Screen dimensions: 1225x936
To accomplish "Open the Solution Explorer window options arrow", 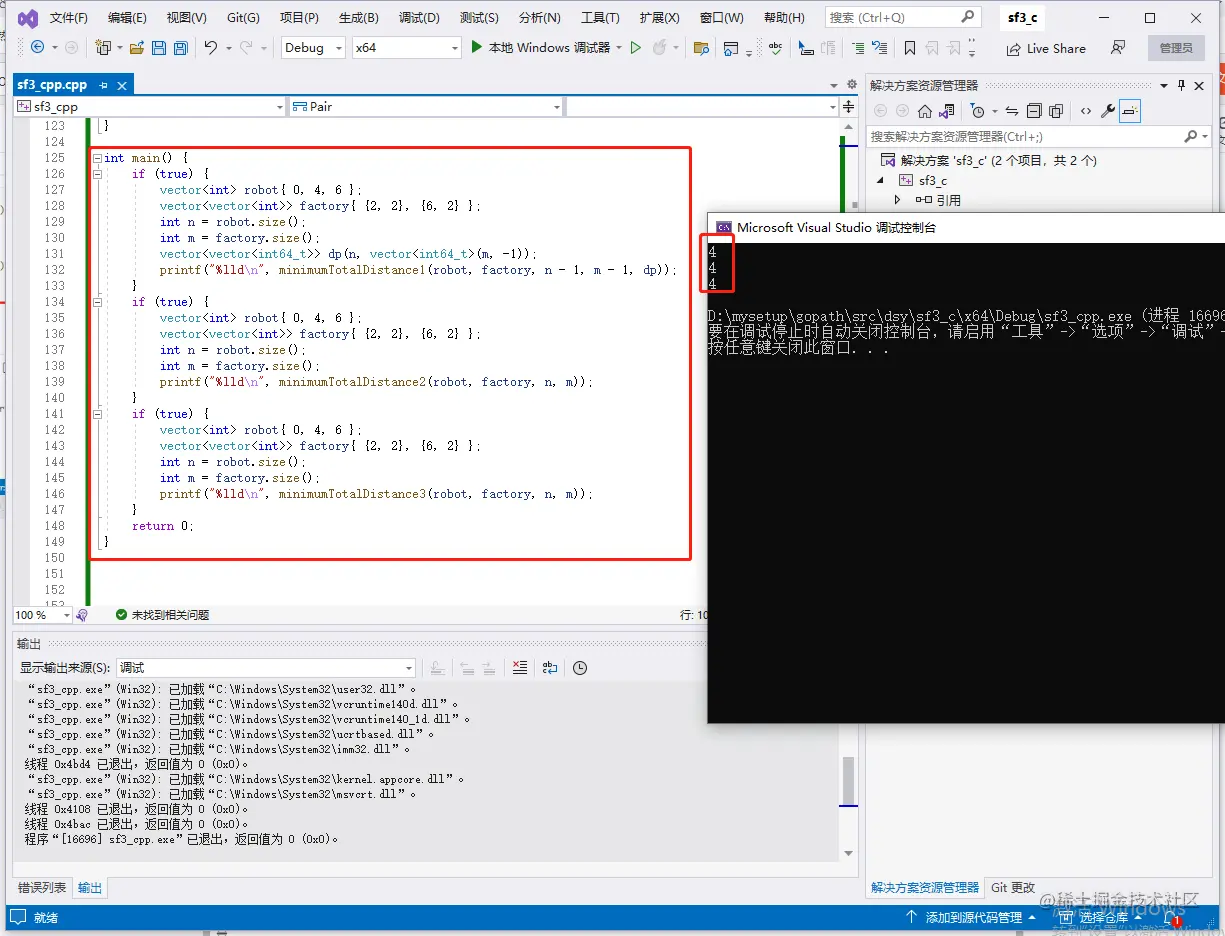I will pyautogui.click(x=1163, y=86).
